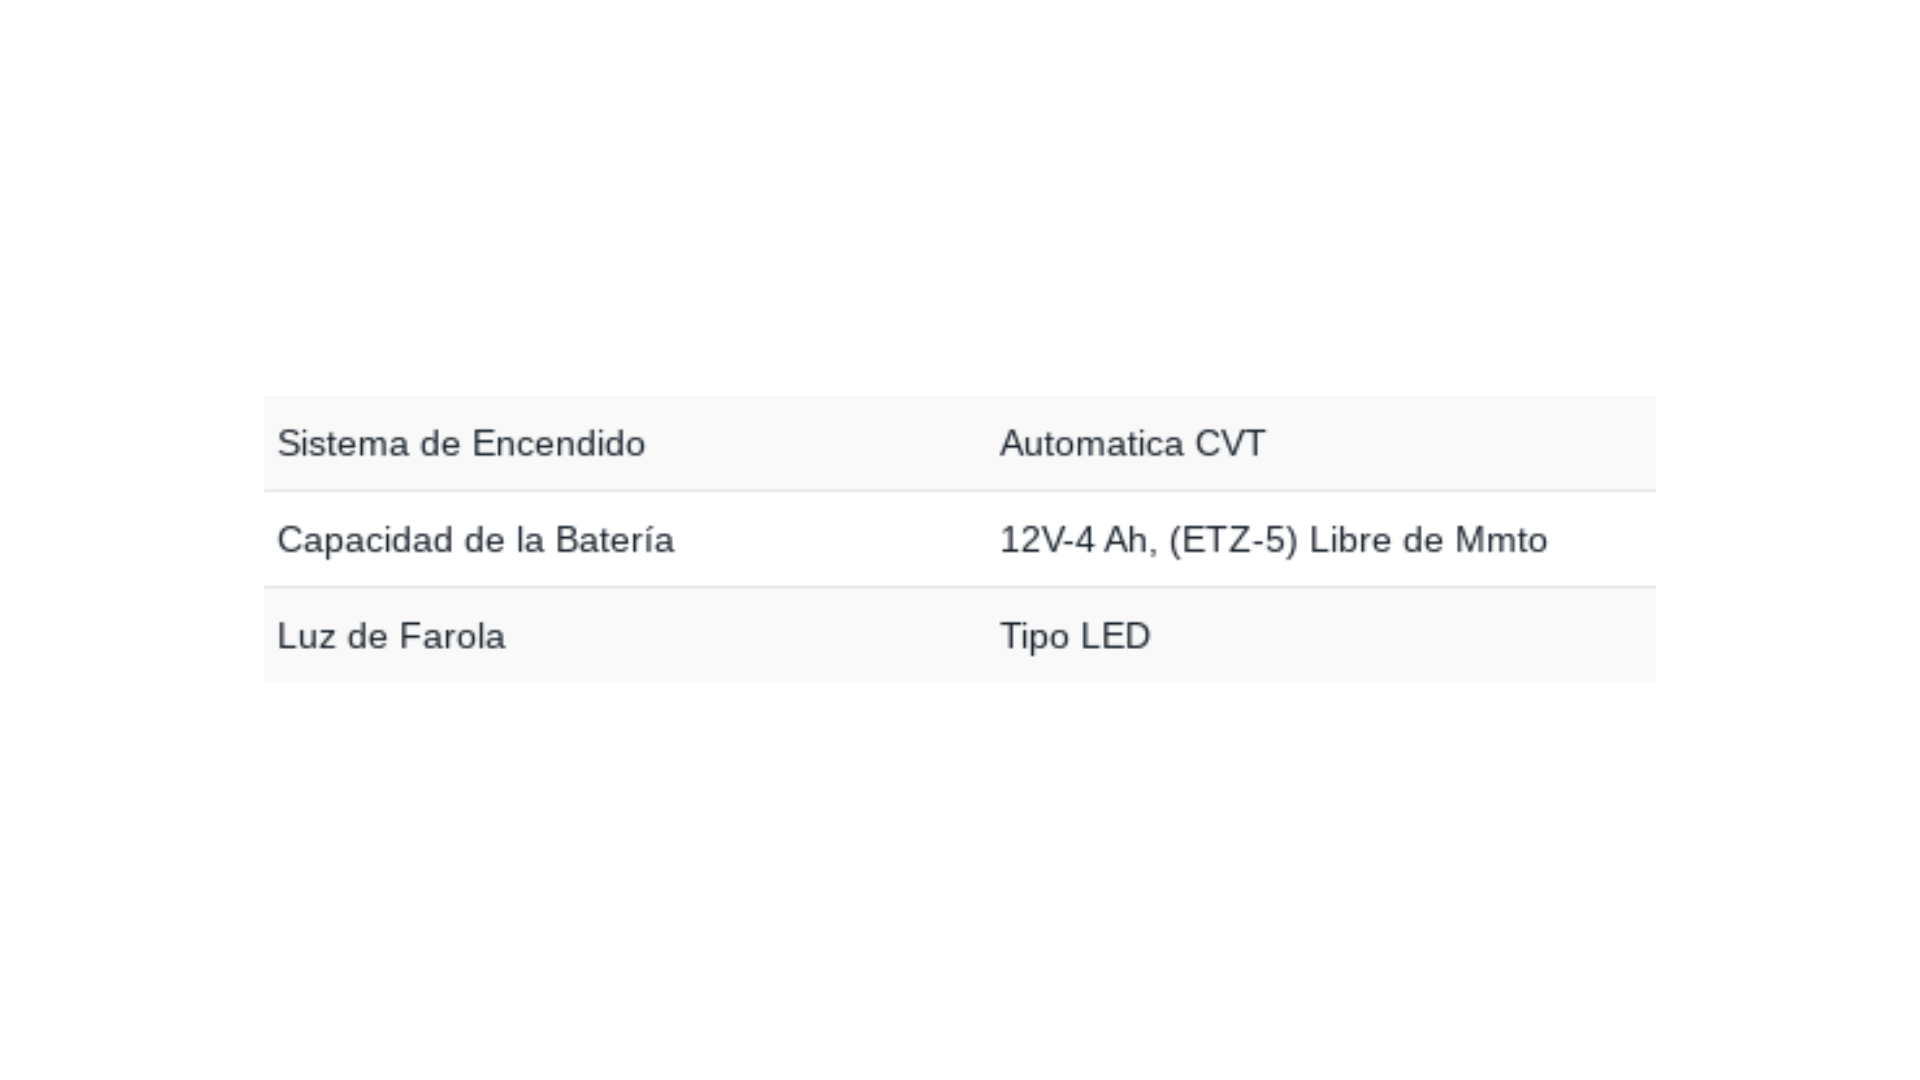The height and width of the screenshot is (1080, 1920).
Task: Select the 'Tipo LED' value text
Action: coord(1075,636)
